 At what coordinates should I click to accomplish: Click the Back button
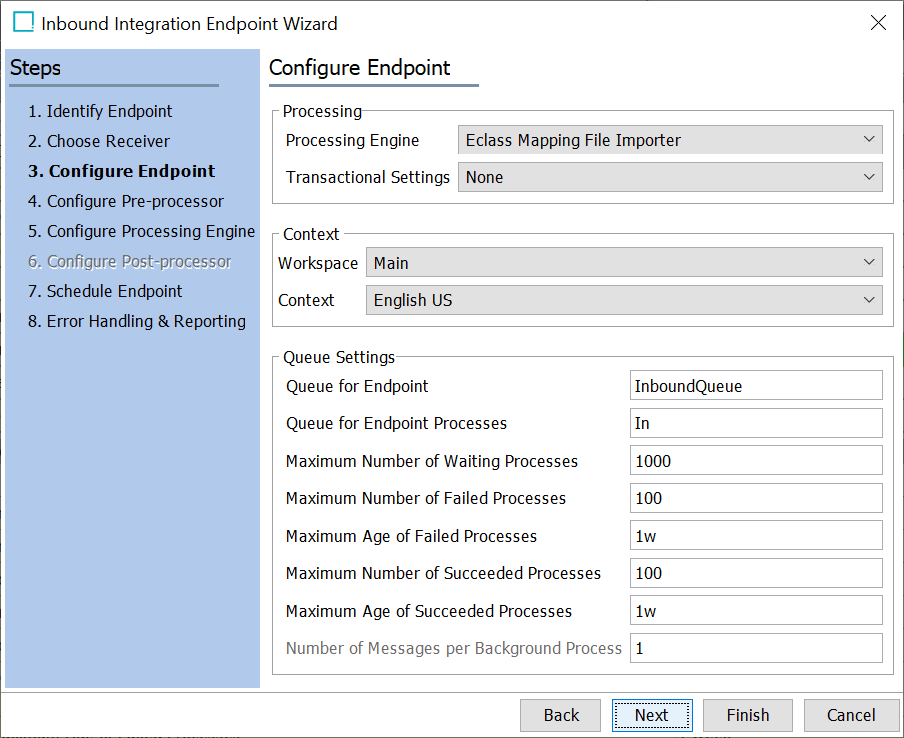pos(560,715)
